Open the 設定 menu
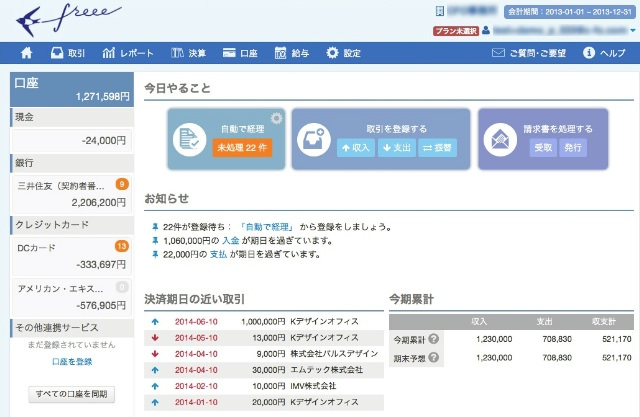The image size is (640, 417). pos(343,53)
